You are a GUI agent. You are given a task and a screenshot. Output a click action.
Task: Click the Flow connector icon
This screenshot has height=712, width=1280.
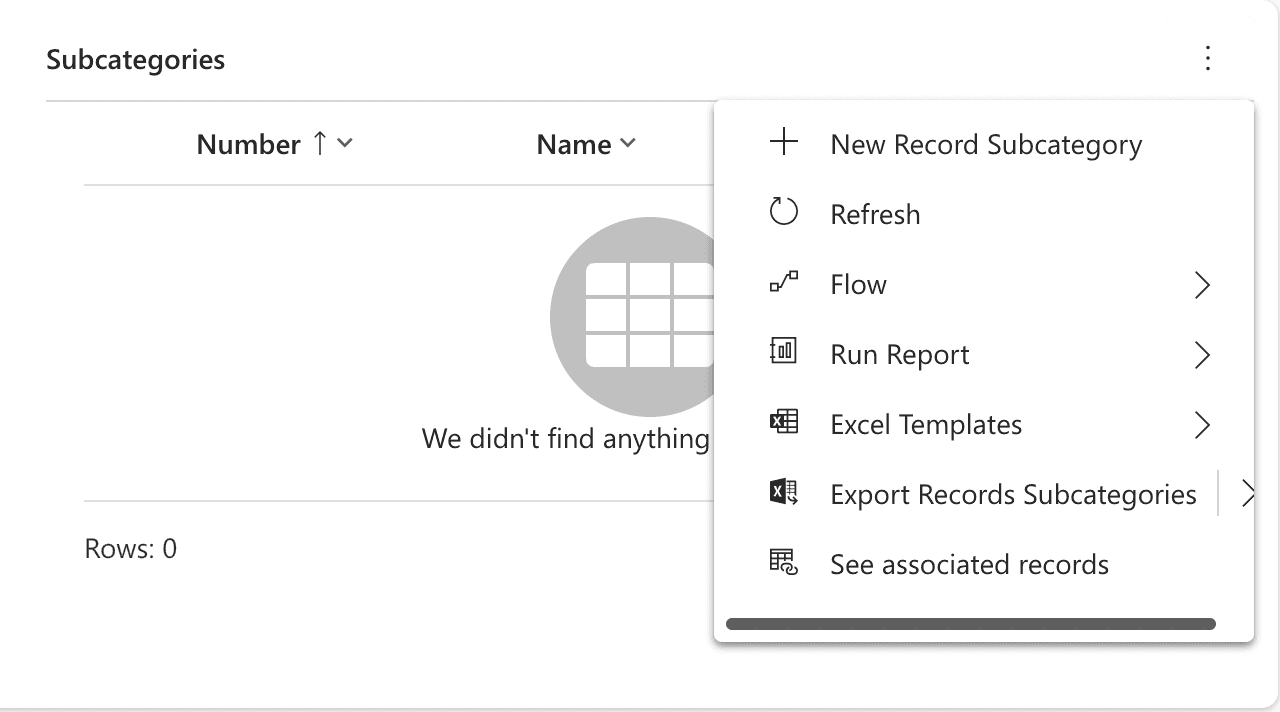click(x=784, y=283)
